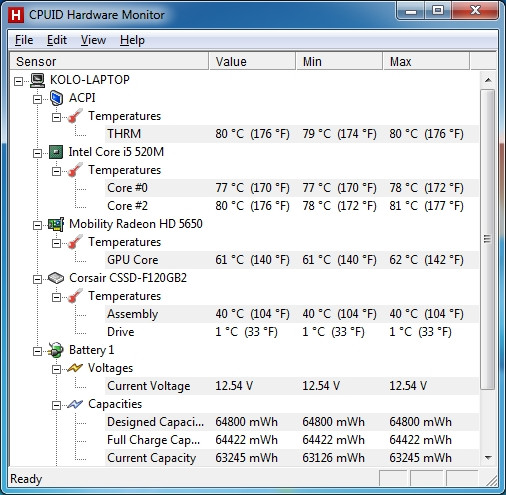506x495 pixels.
Task: Select the Assembly temperature row
Action: [292, 314]
